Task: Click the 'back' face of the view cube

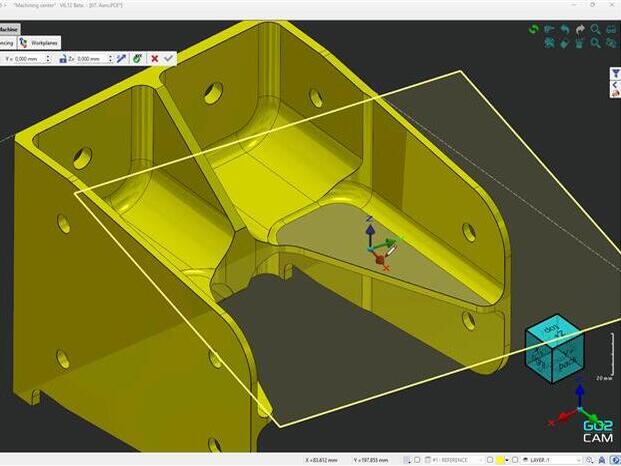Action: point(568,359)
